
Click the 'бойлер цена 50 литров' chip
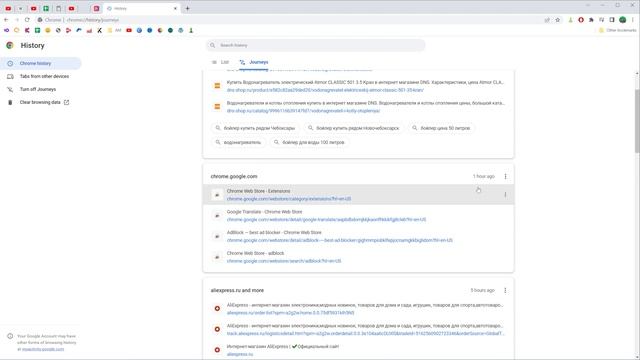click(x=441, y=128)
